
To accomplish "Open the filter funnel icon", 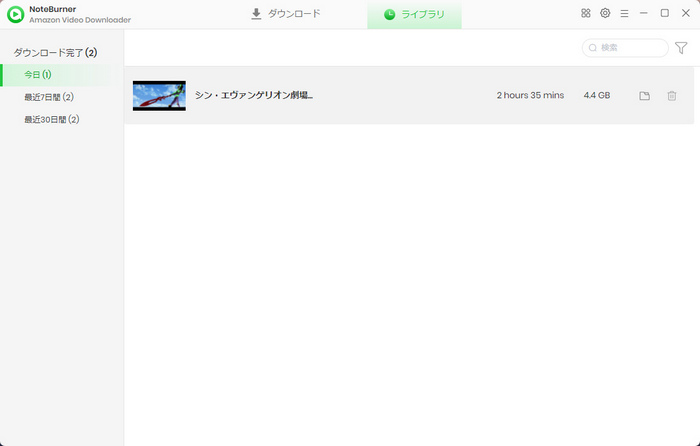I will (x=681, y=48).
